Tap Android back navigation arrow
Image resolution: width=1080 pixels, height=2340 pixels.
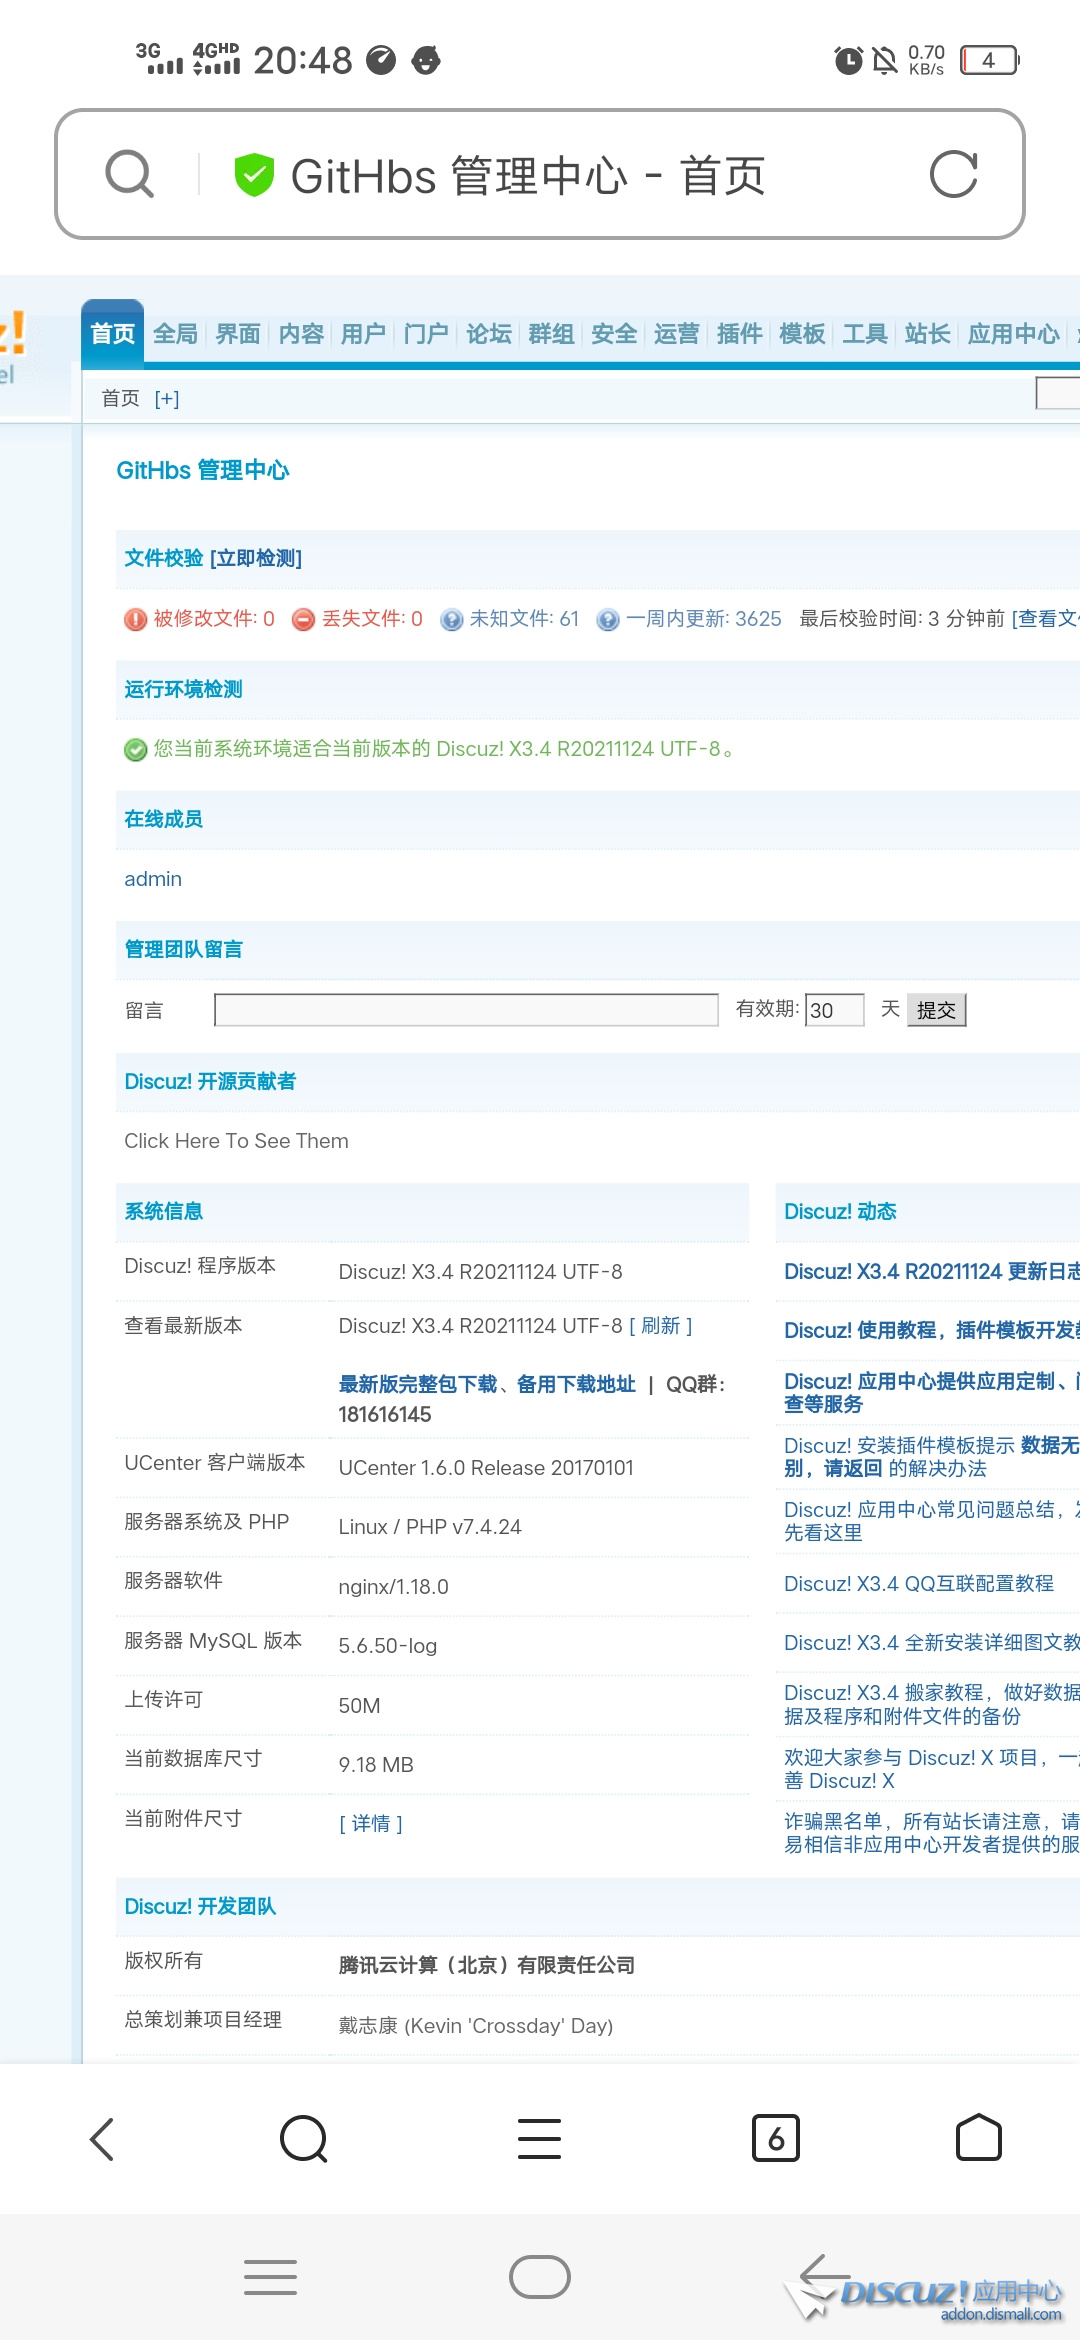point(825,2277)
